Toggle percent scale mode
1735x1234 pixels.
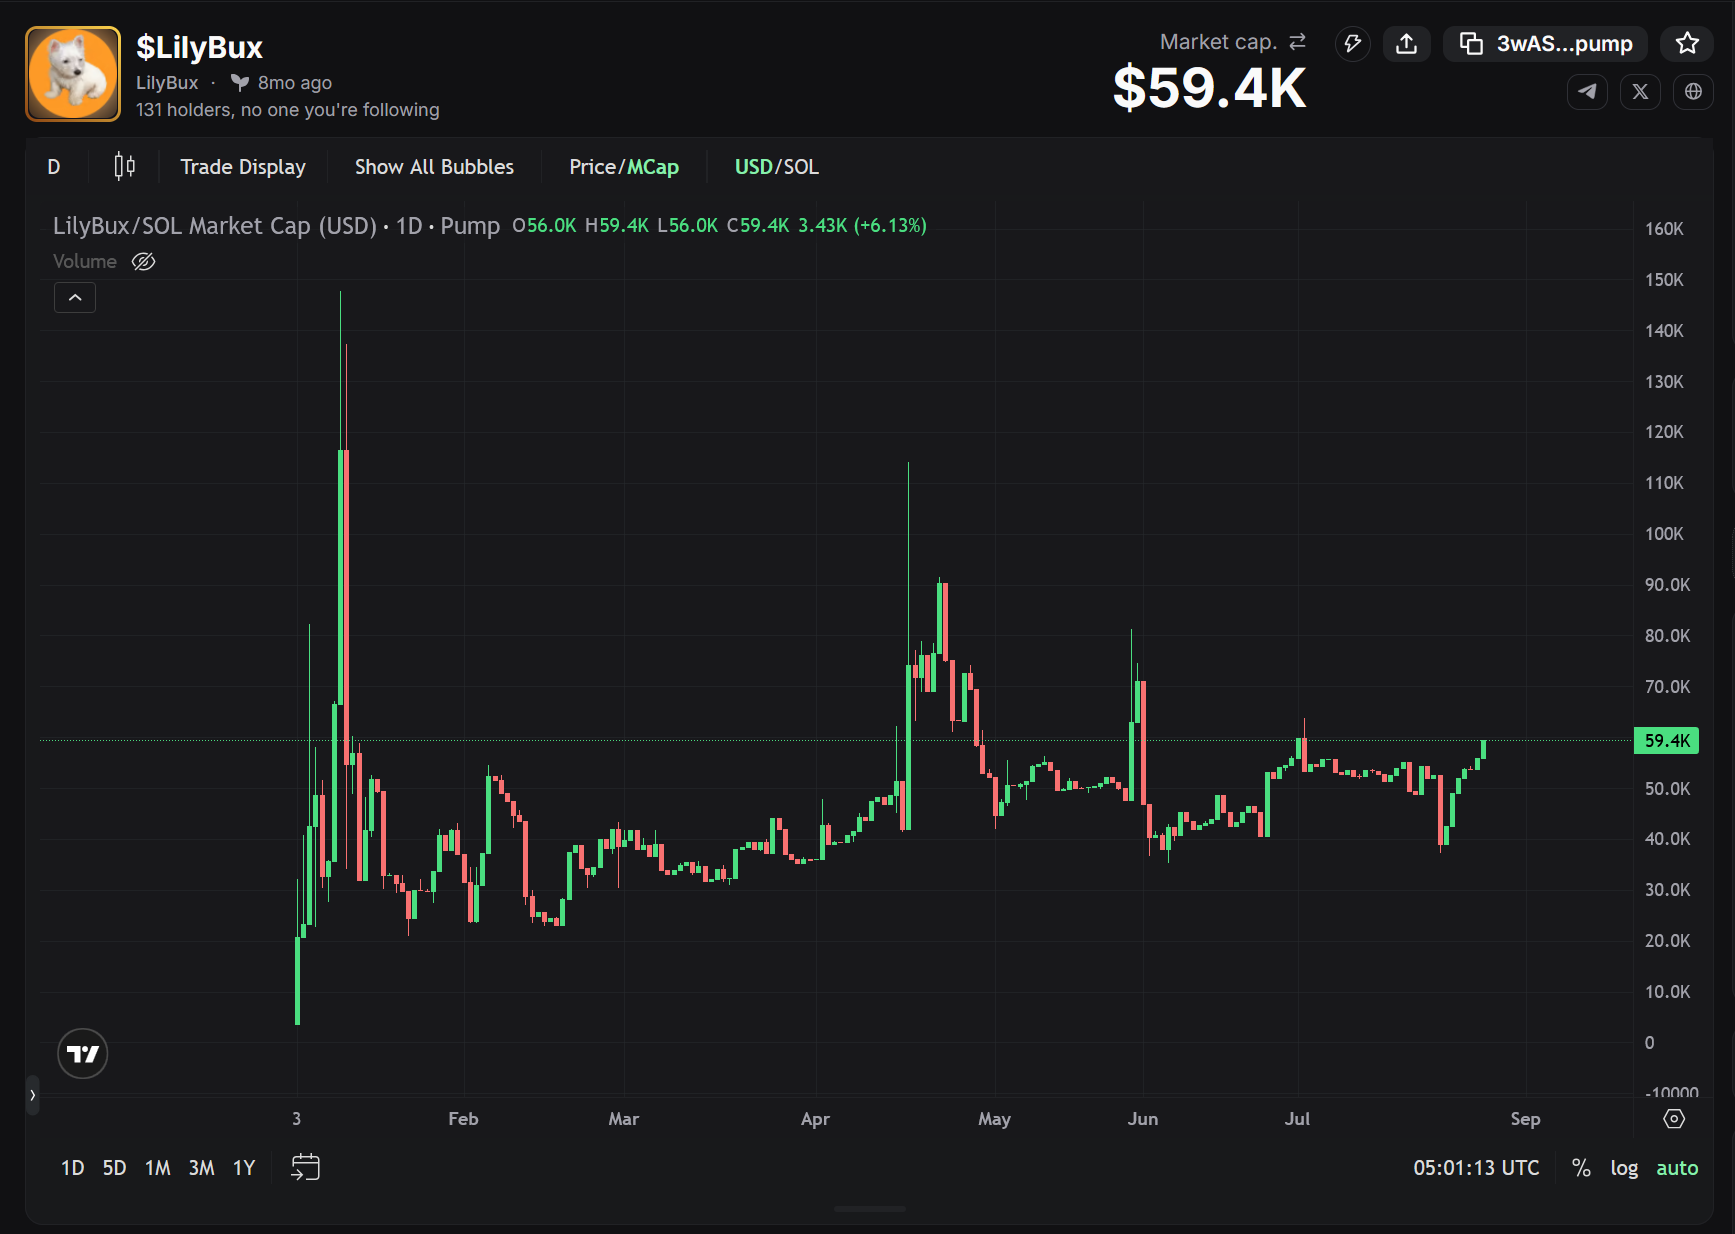(1581, 1168)
